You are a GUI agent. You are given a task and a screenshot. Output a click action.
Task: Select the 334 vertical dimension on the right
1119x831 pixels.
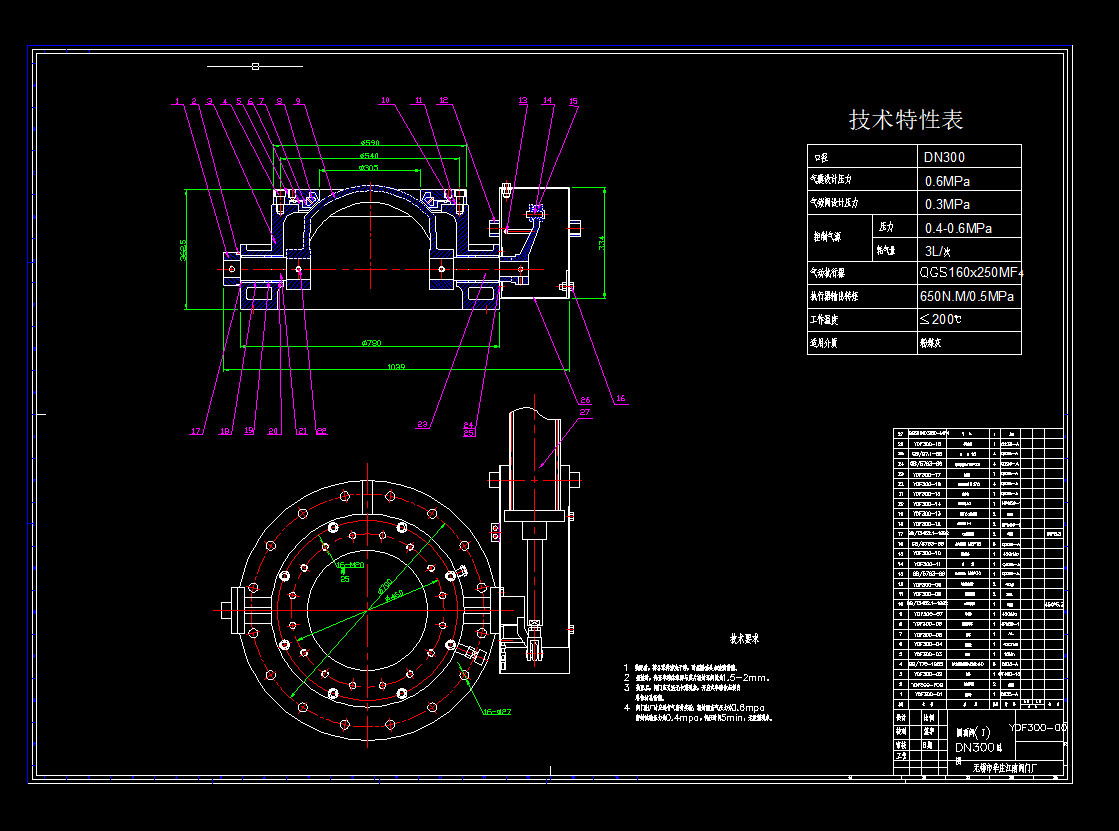600,241
